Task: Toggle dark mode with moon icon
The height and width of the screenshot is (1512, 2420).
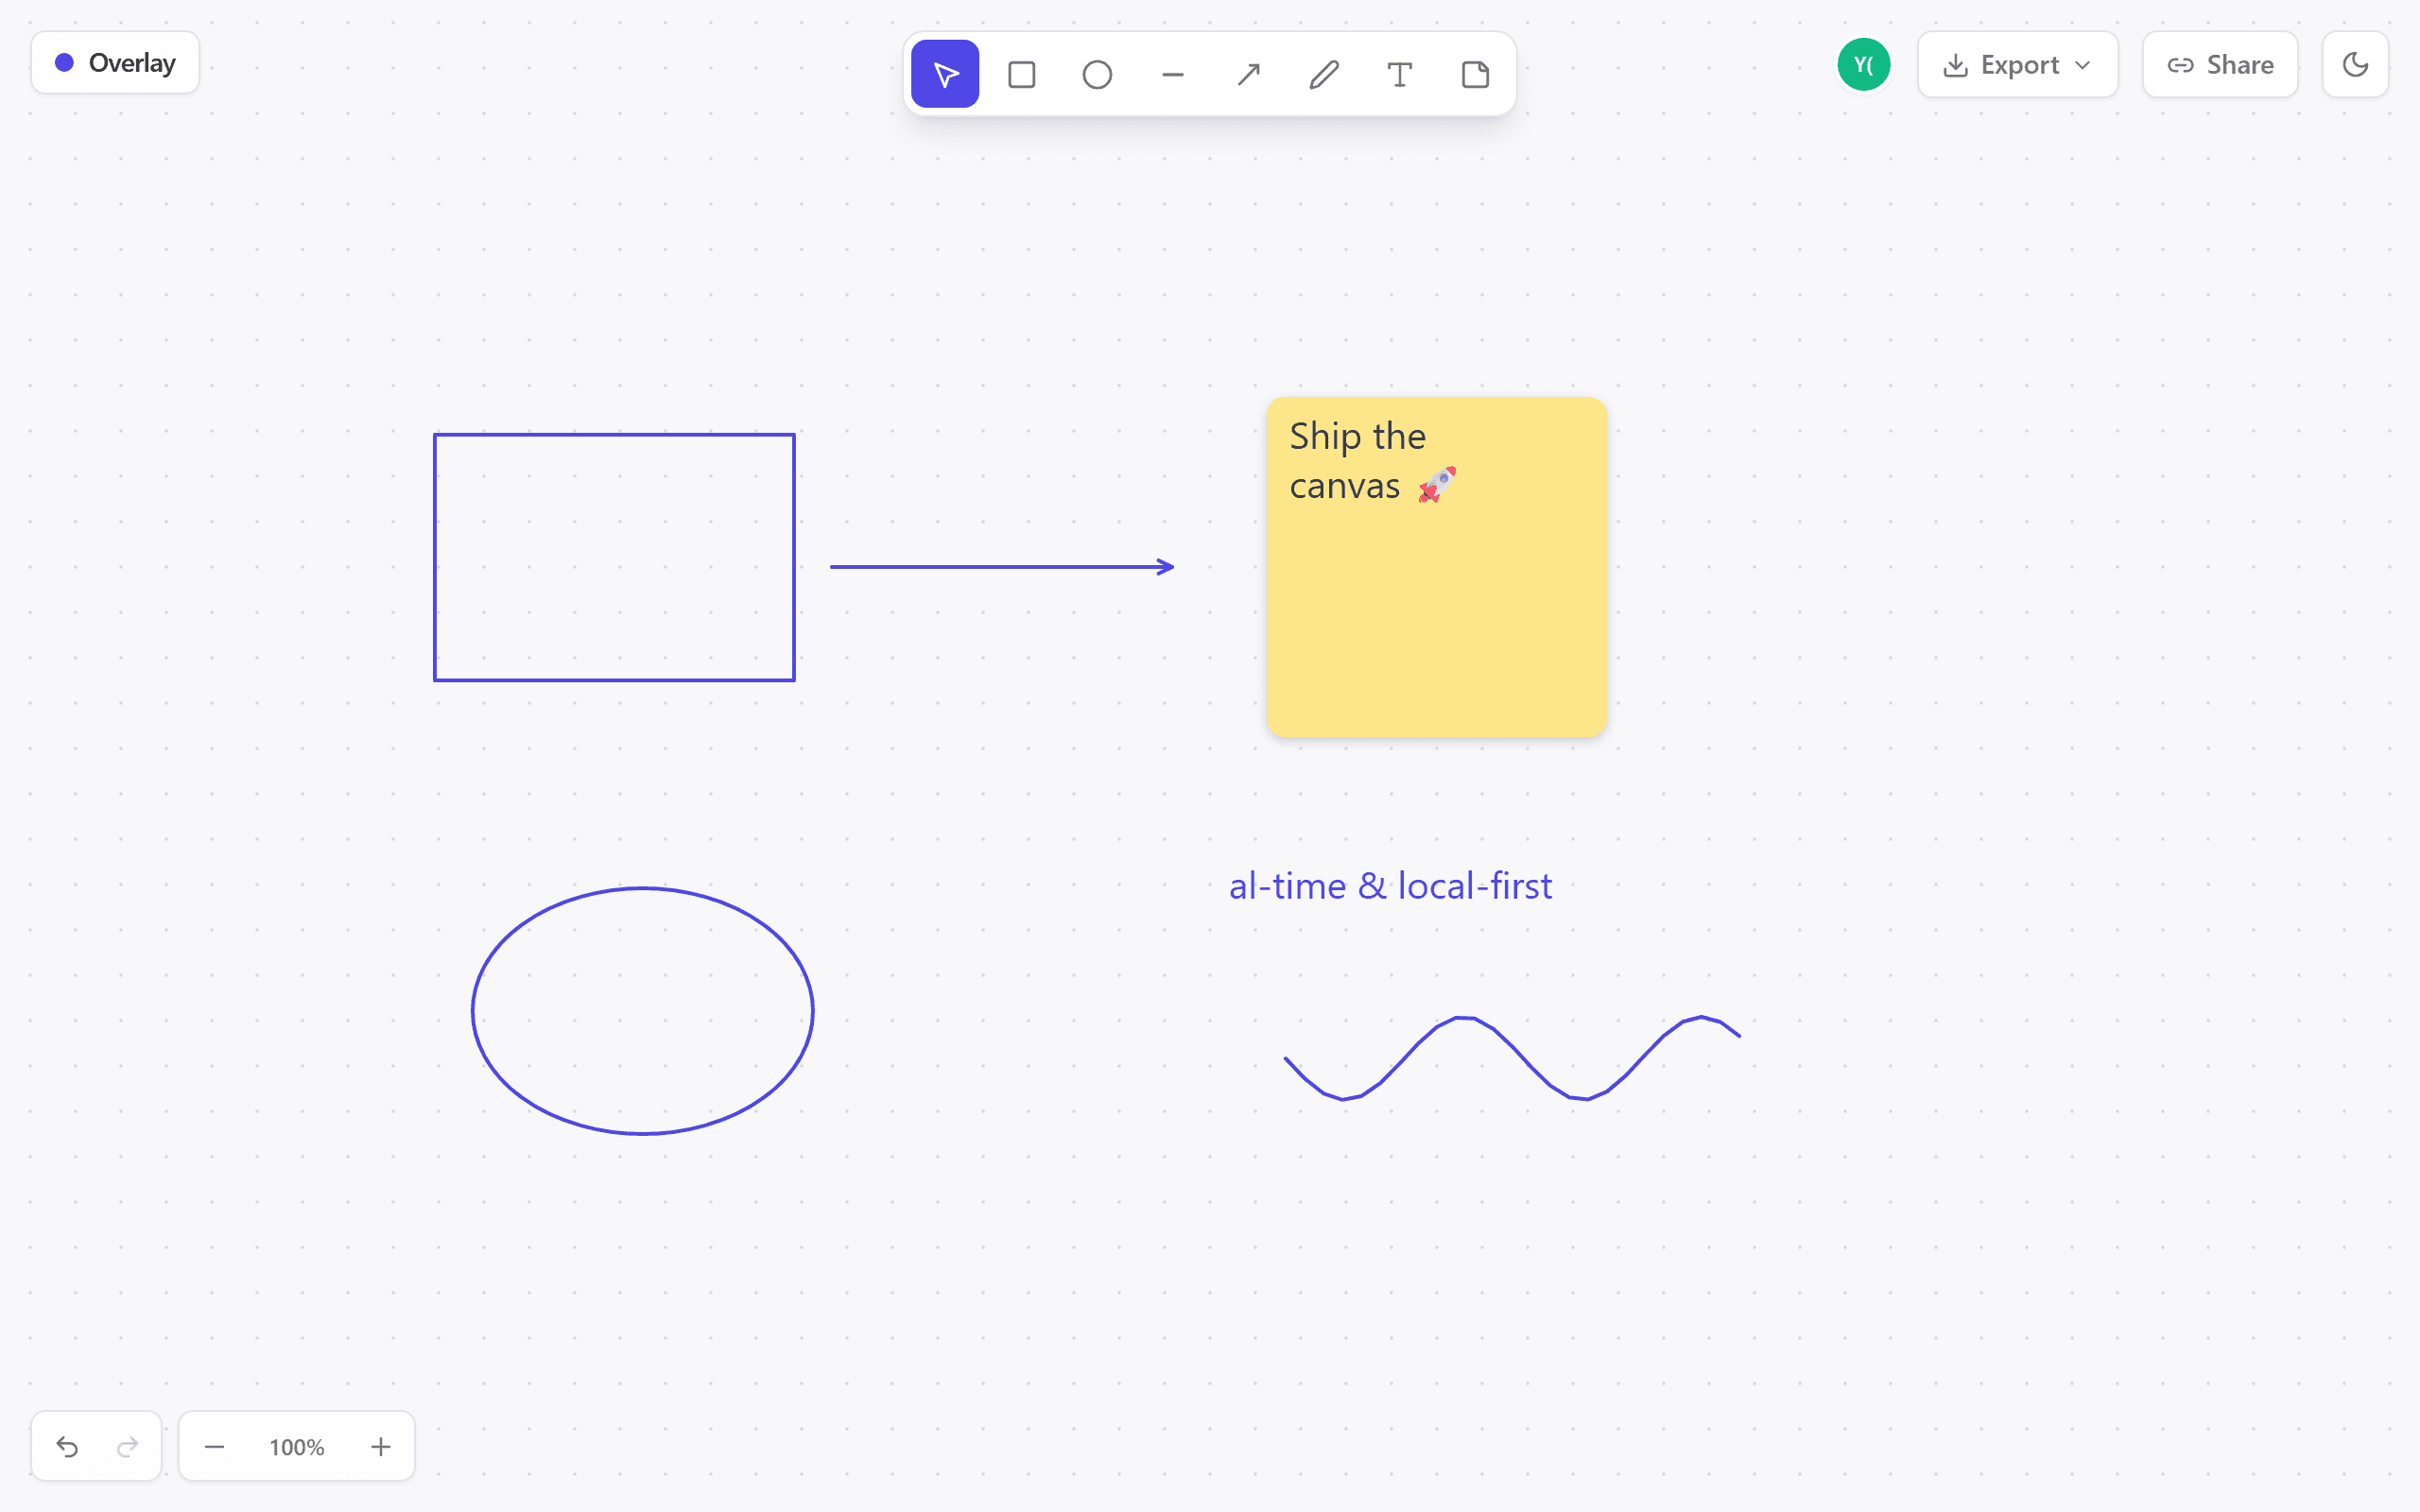Action: 2355,64
